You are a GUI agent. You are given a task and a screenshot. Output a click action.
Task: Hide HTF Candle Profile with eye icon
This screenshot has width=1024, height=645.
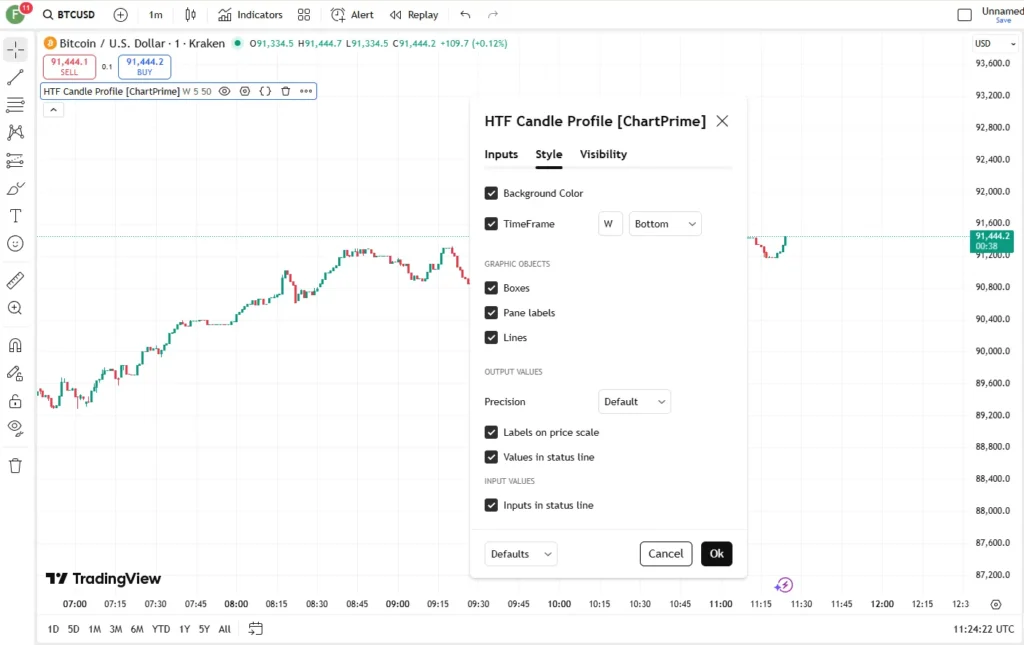(x=224, y=91)
